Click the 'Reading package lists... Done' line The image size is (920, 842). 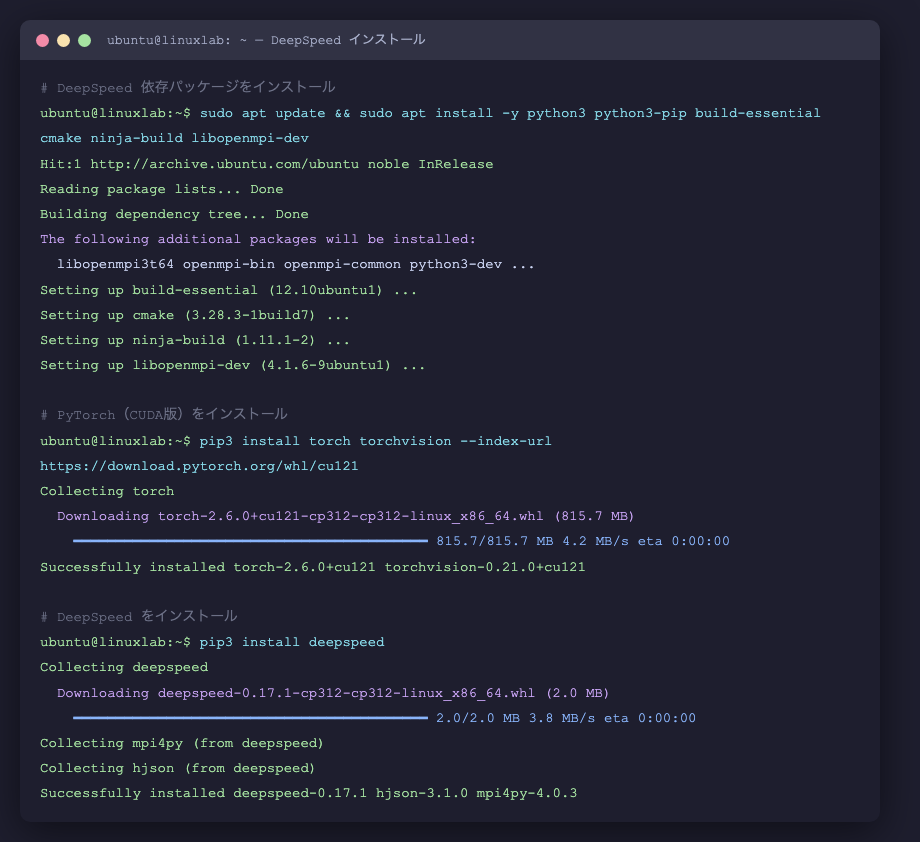[x=161, y=189]
